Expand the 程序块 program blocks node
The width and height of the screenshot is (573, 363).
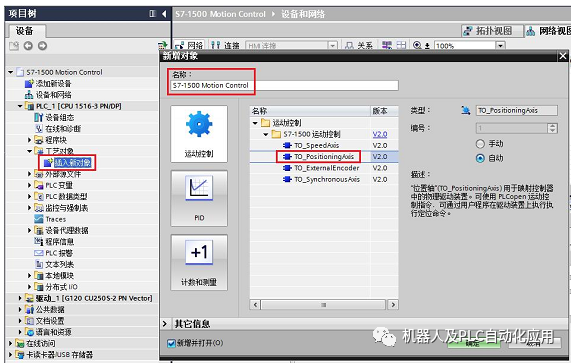[30, 140]
